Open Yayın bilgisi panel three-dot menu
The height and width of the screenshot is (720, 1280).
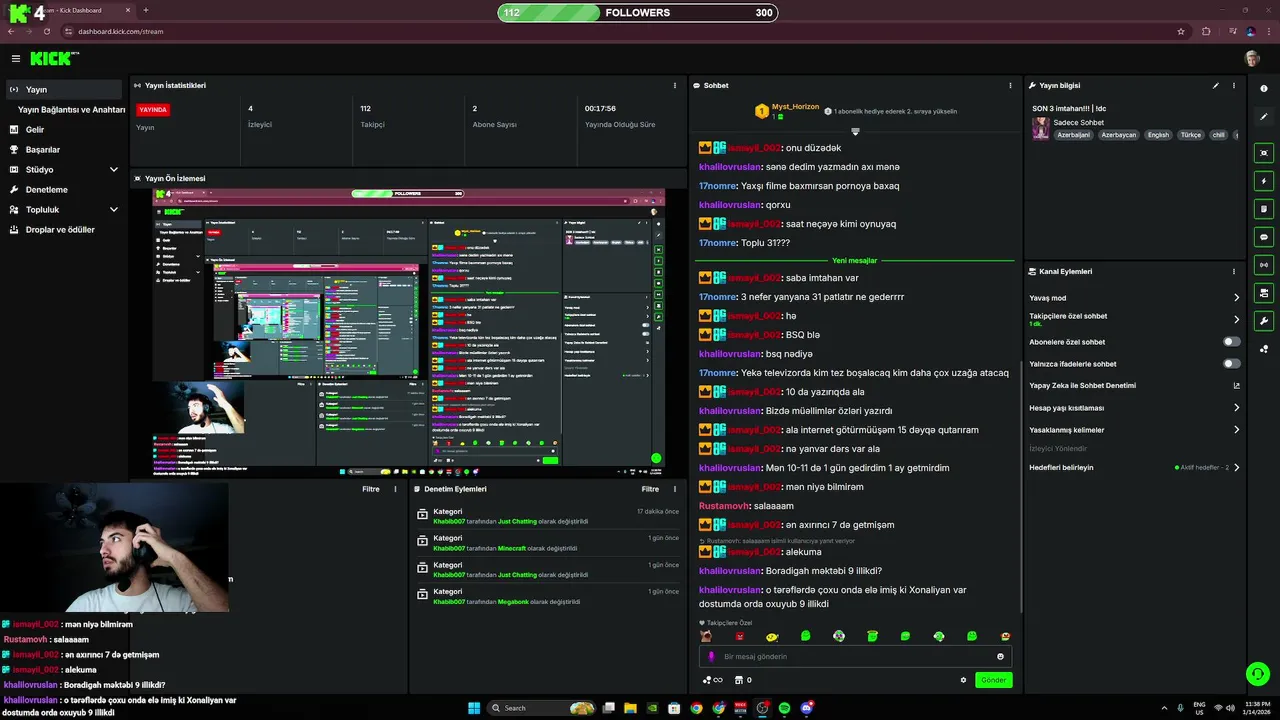tap(1234, 85)
